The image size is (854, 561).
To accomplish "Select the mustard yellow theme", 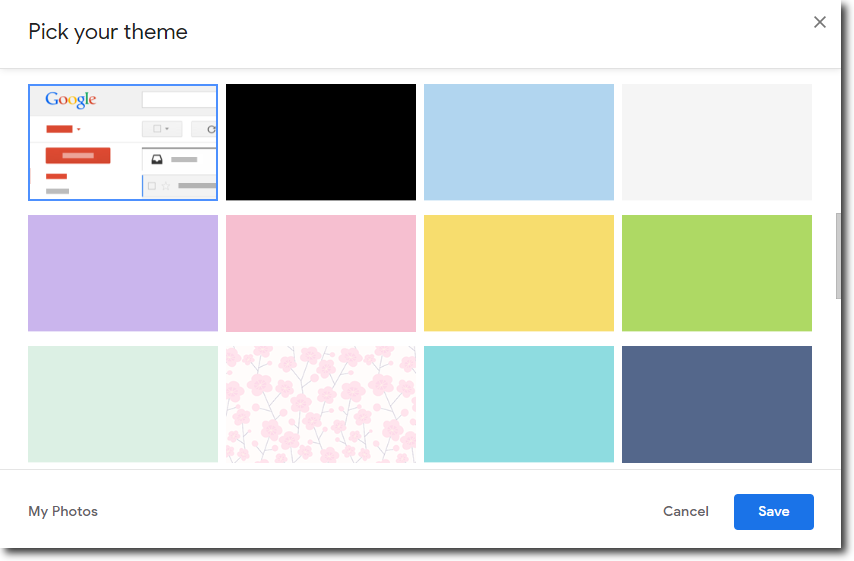I will click(x=518, y=273).
